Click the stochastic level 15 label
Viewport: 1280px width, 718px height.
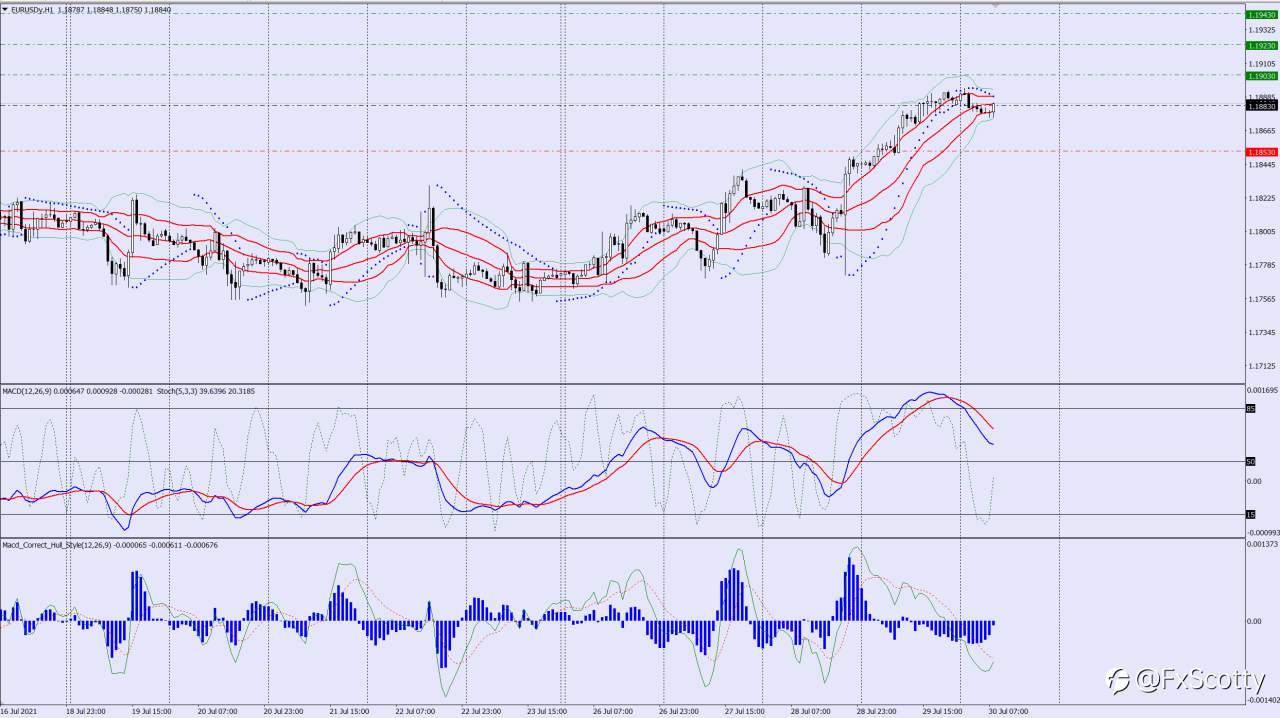(x=1250, y=514)
